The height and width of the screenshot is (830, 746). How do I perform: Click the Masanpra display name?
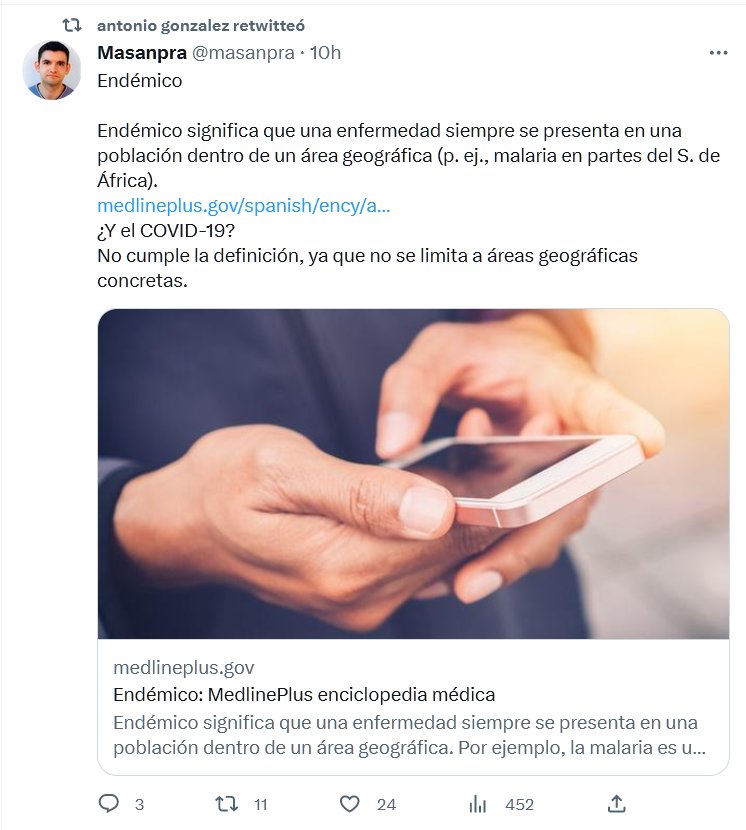click(x=142, y=52)
